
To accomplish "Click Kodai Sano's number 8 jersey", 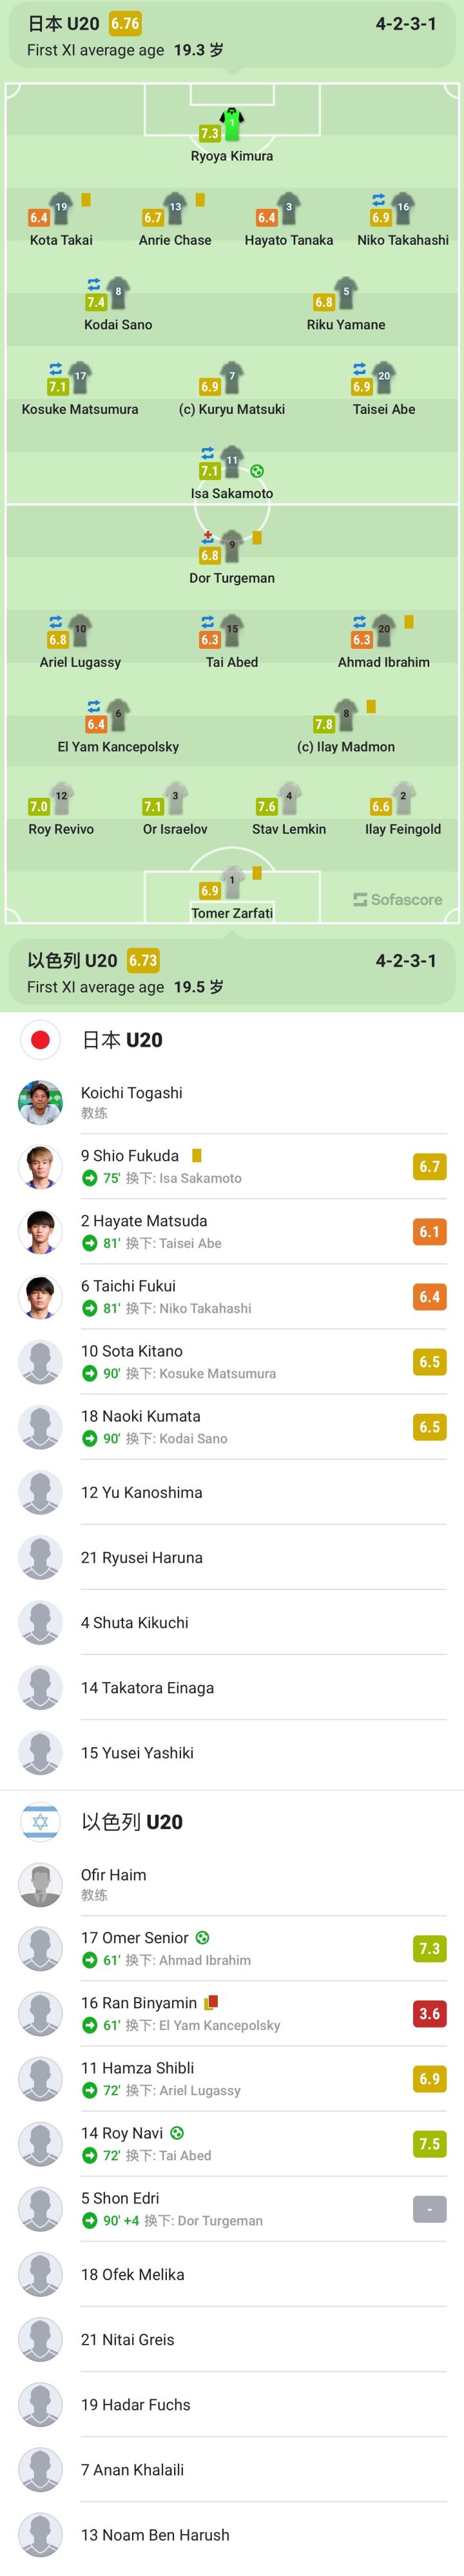I will point(118,292).
